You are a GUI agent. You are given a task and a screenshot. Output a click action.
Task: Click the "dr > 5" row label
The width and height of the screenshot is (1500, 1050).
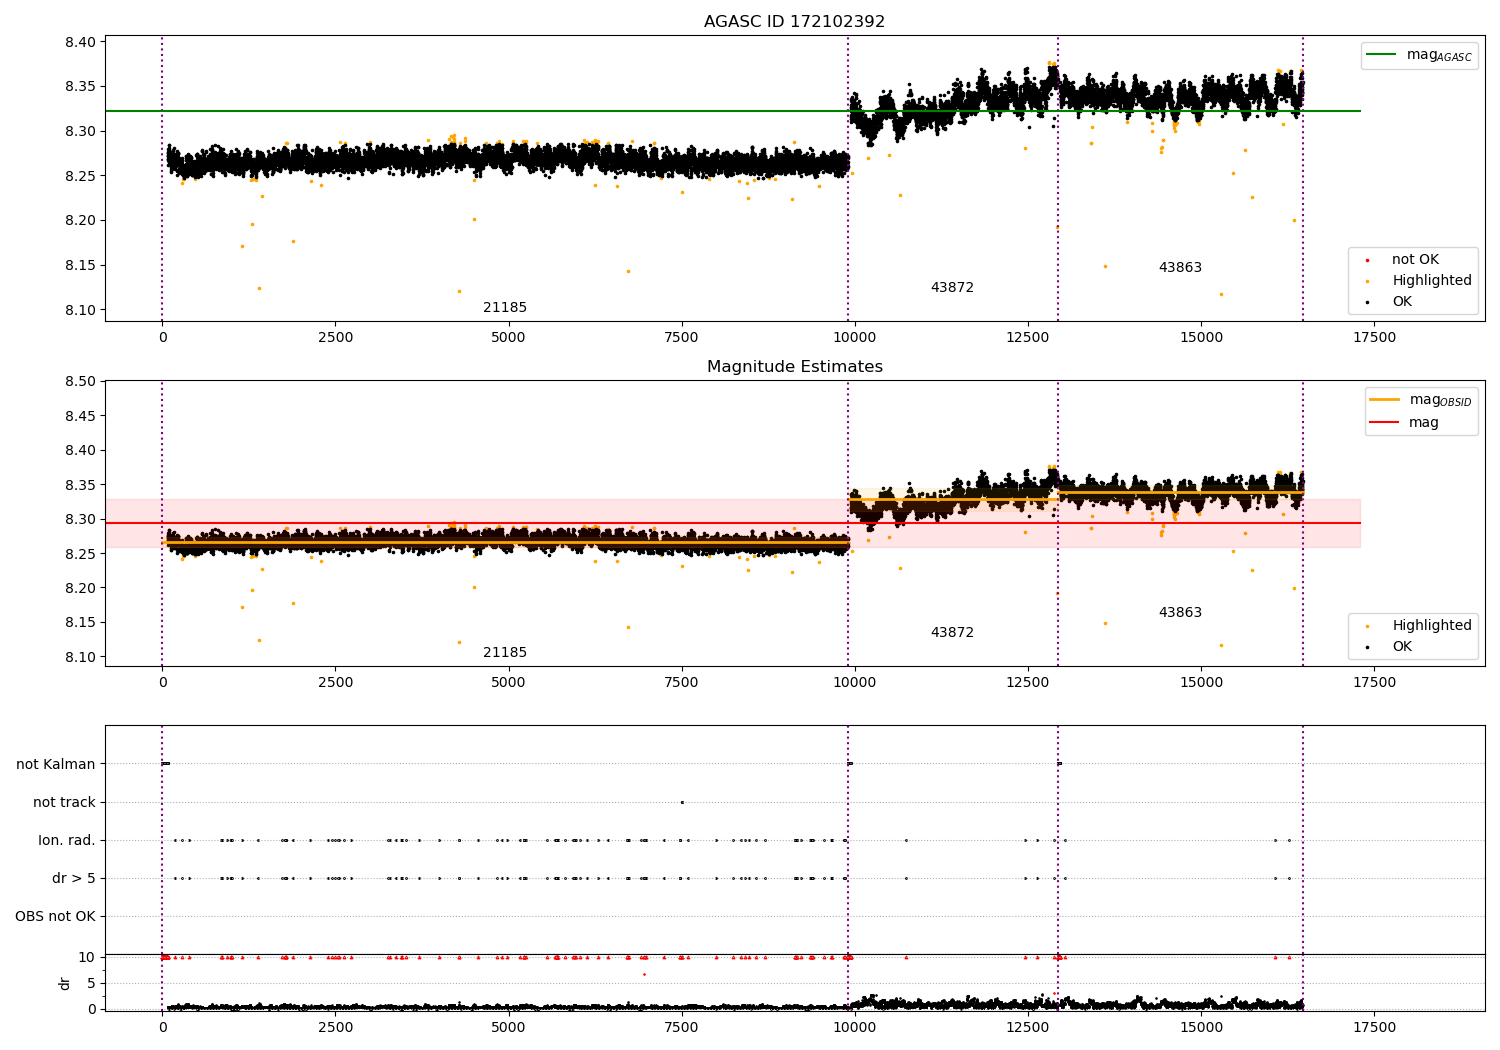tap(74, 879)
